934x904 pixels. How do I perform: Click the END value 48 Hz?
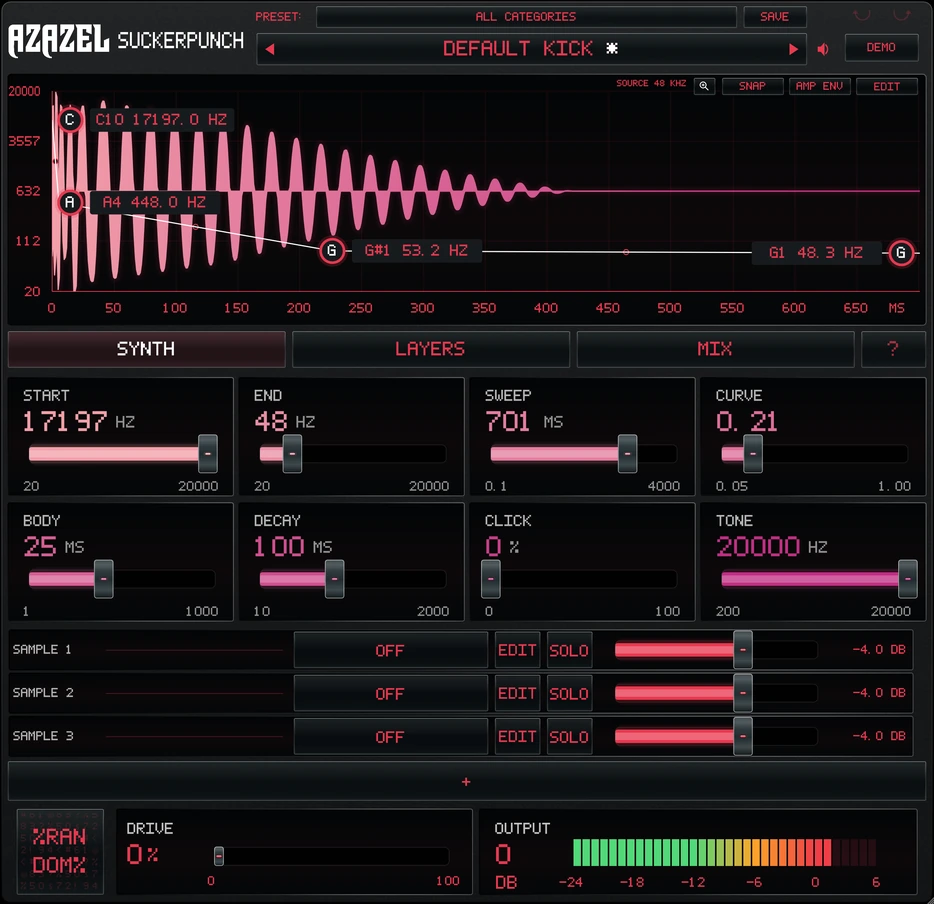pyautogui.click(x=285, y=422)
